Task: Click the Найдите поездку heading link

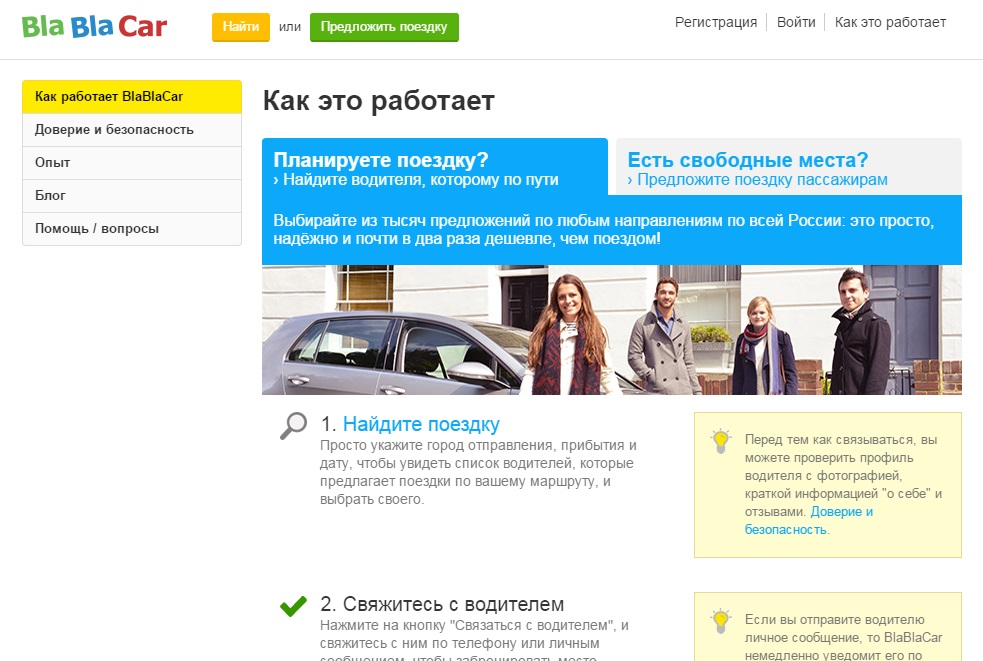Action: (421, 425)
